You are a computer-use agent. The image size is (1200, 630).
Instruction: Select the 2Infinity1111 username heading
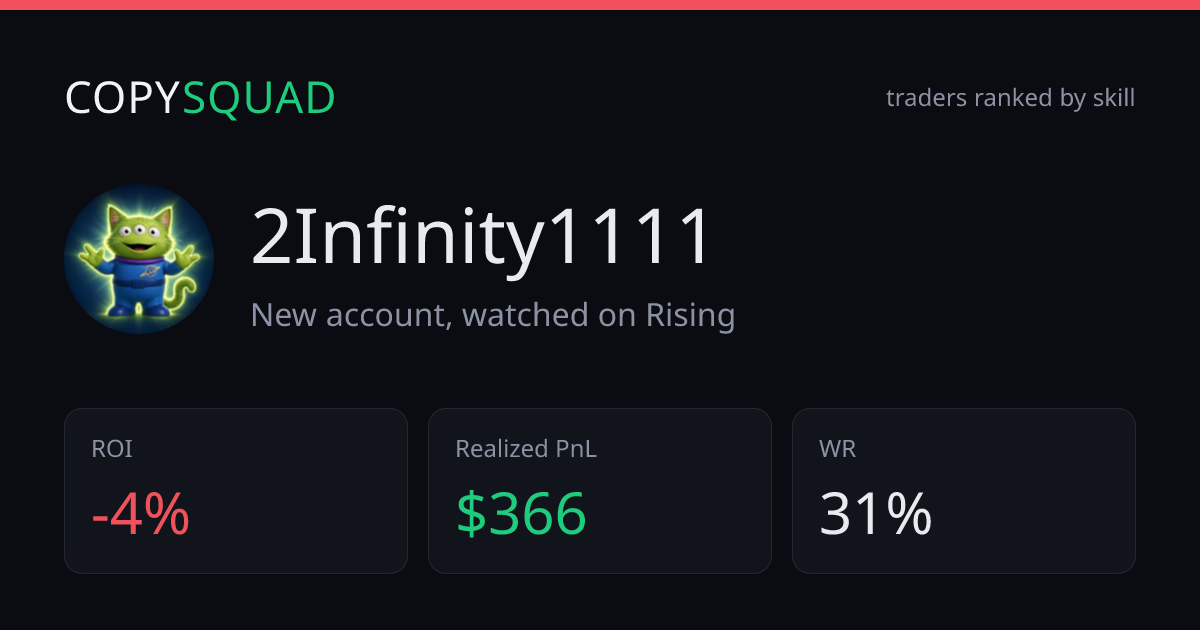[x=481, y=238]
